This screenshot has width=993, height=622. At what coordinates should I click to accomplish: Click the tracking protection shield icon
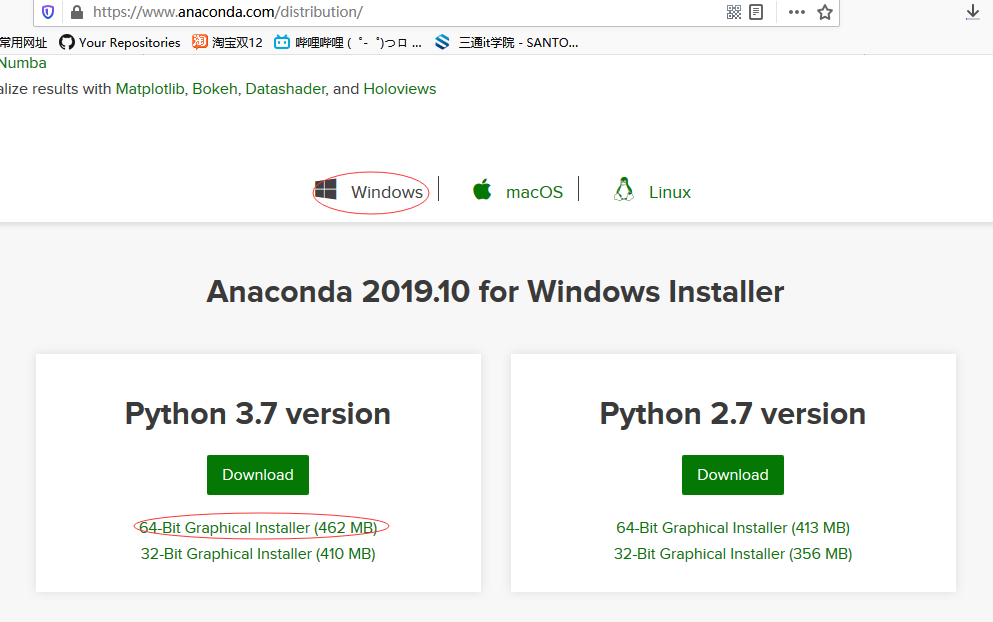[48, 12]
